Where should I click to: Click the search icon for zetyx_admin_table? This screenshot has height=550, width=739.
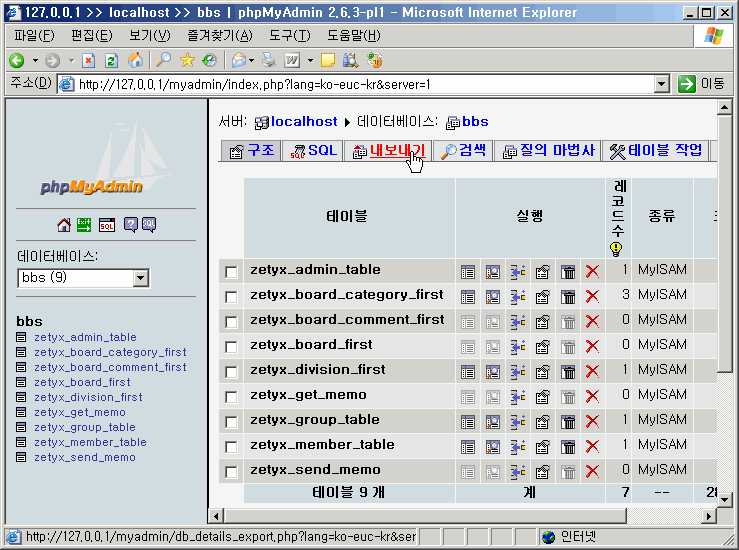[x=493, y=272]
